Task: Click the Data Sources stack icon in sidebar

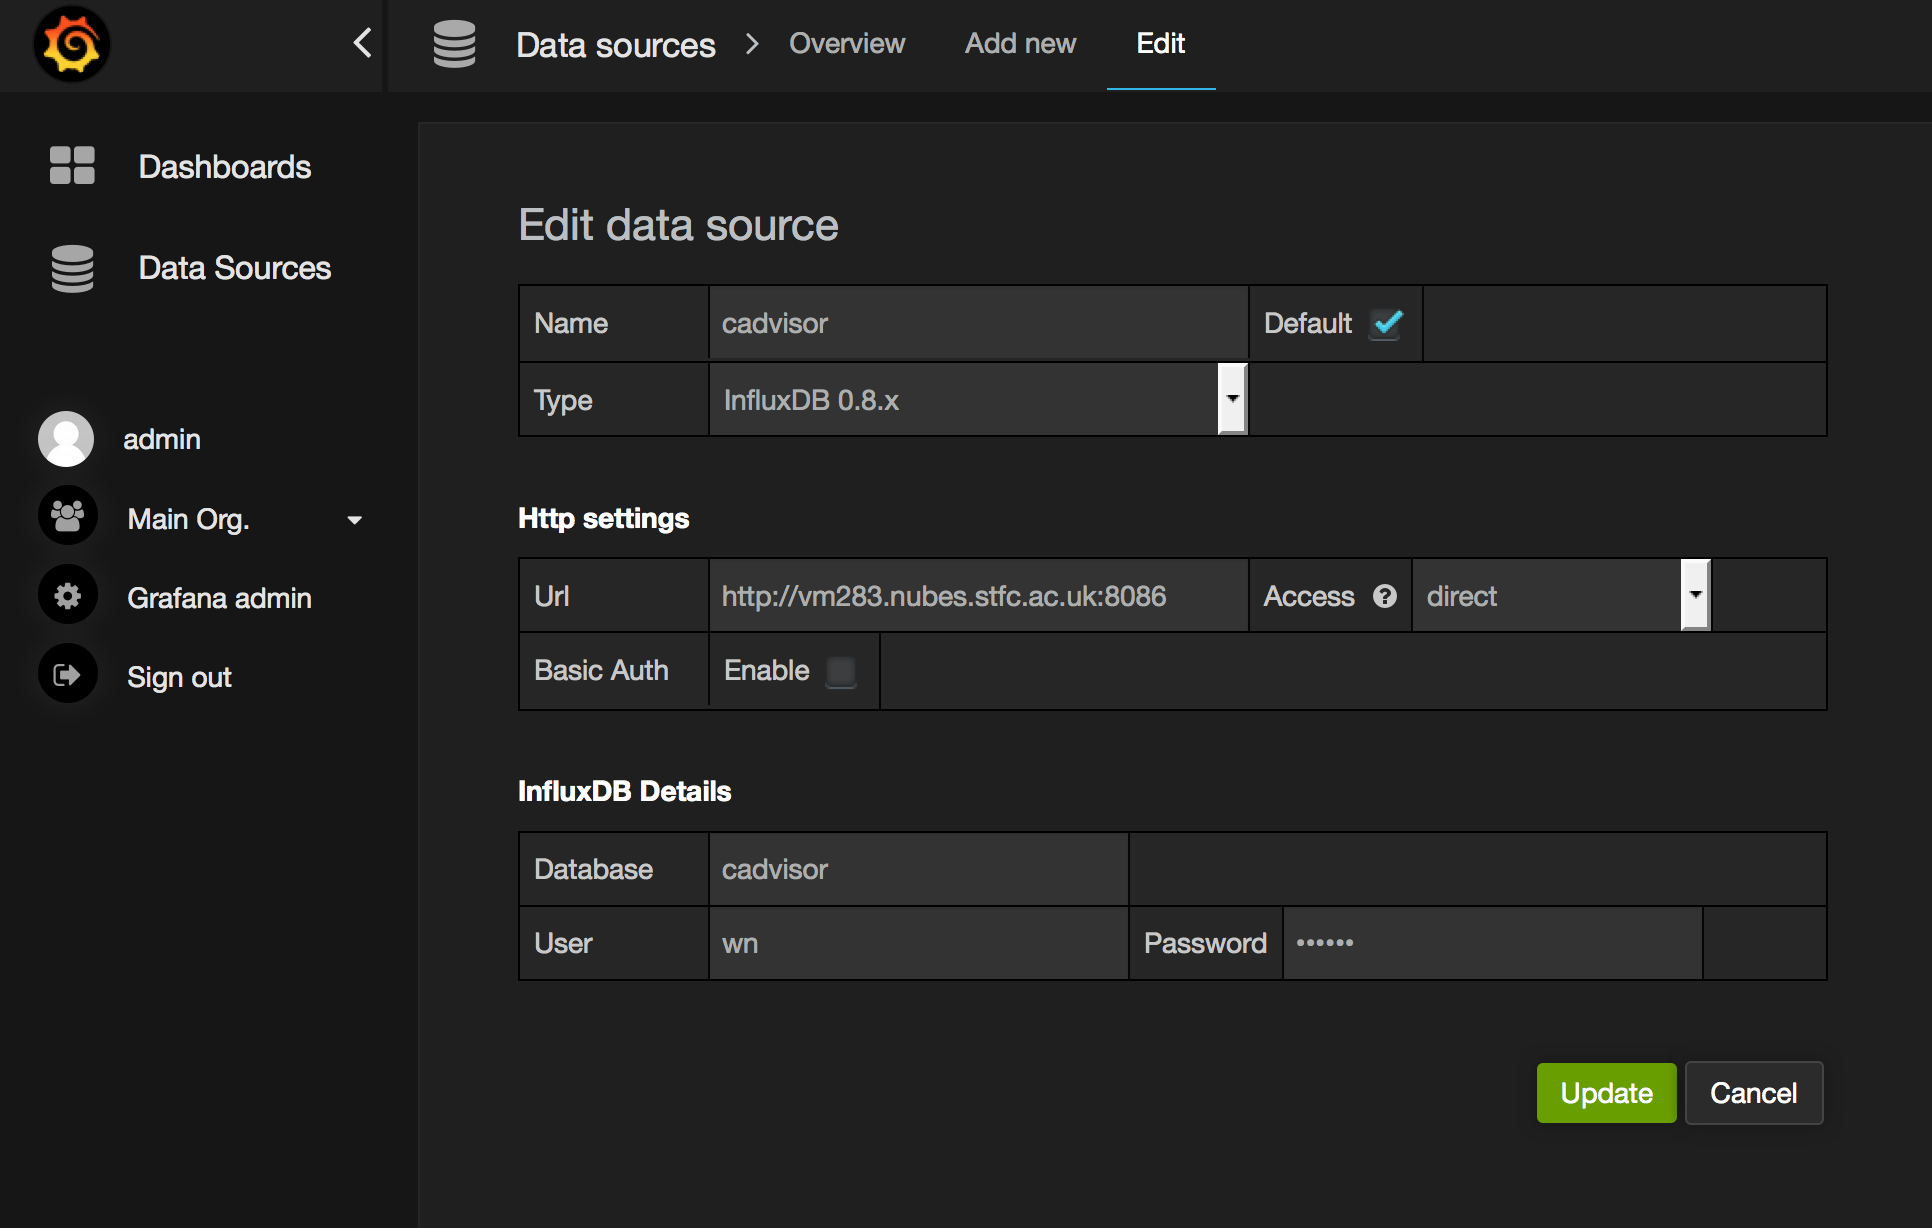Action: 72,268
